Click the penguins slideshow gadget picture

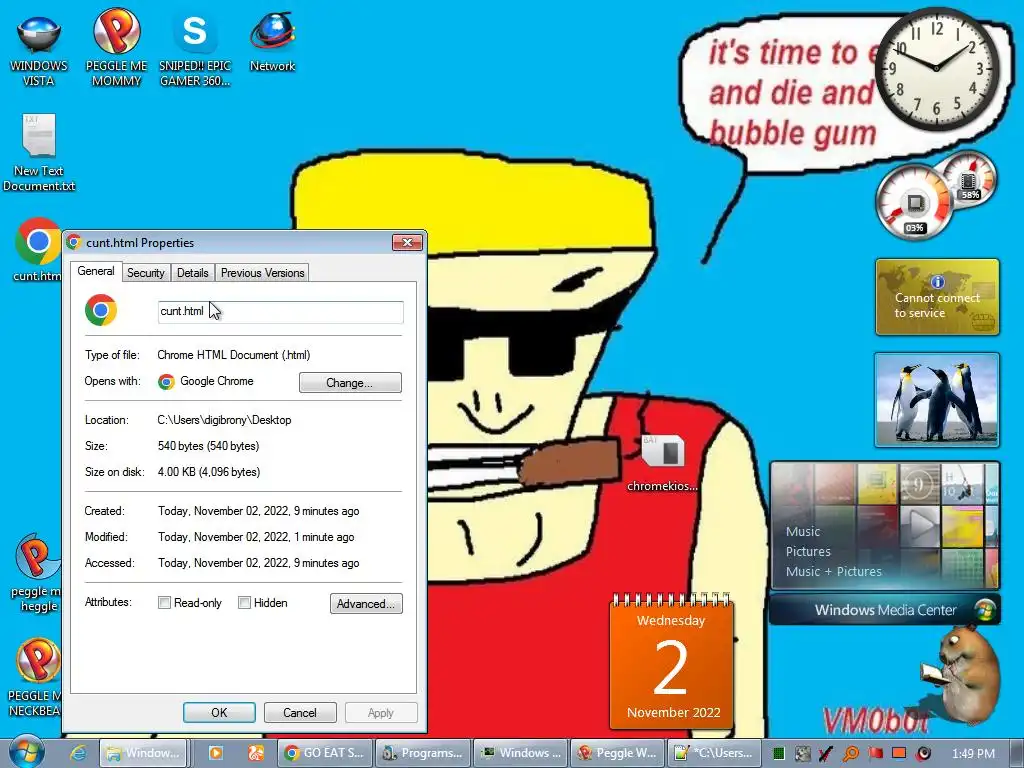(x=936, y=400)
